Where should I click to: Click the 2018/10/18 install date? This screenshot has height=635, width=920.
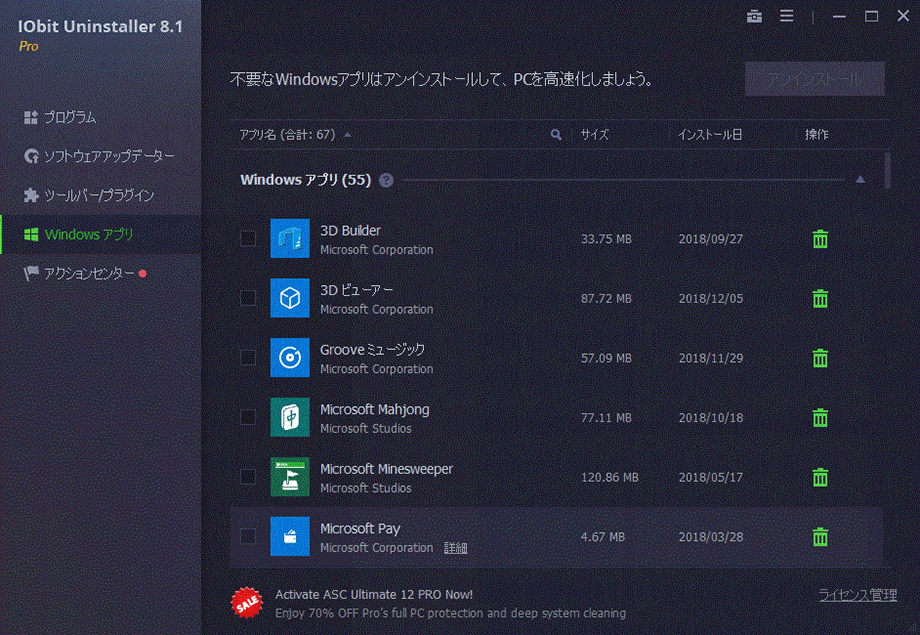pyautogui.click(x=711, y=418)
